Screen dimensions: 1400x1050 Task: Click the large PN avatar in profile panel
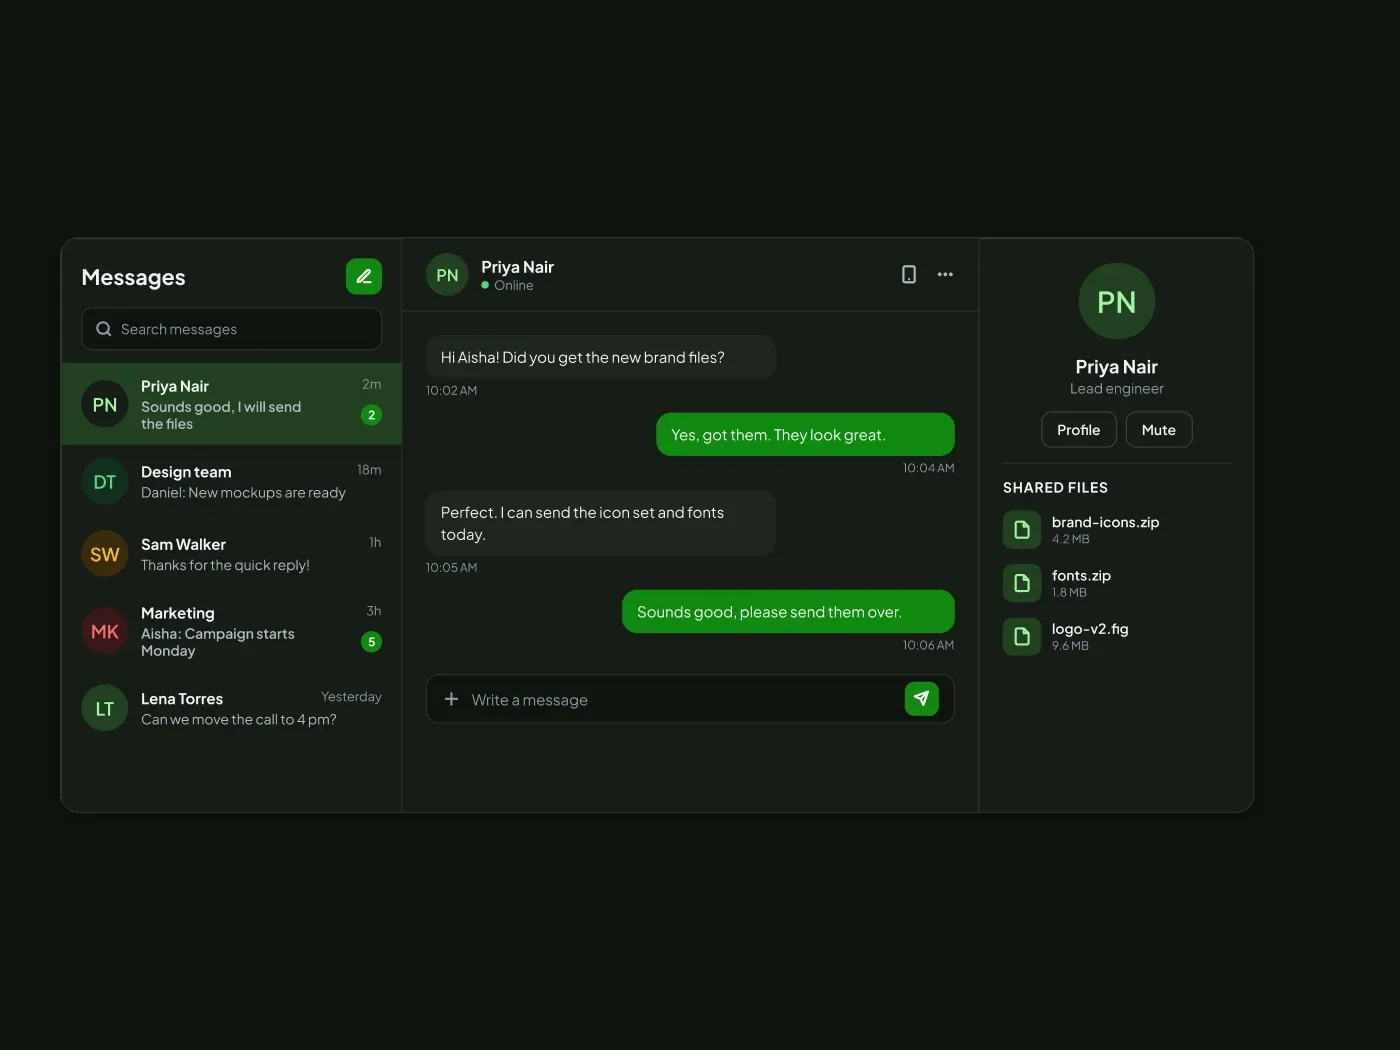(x=1116, y=301)
